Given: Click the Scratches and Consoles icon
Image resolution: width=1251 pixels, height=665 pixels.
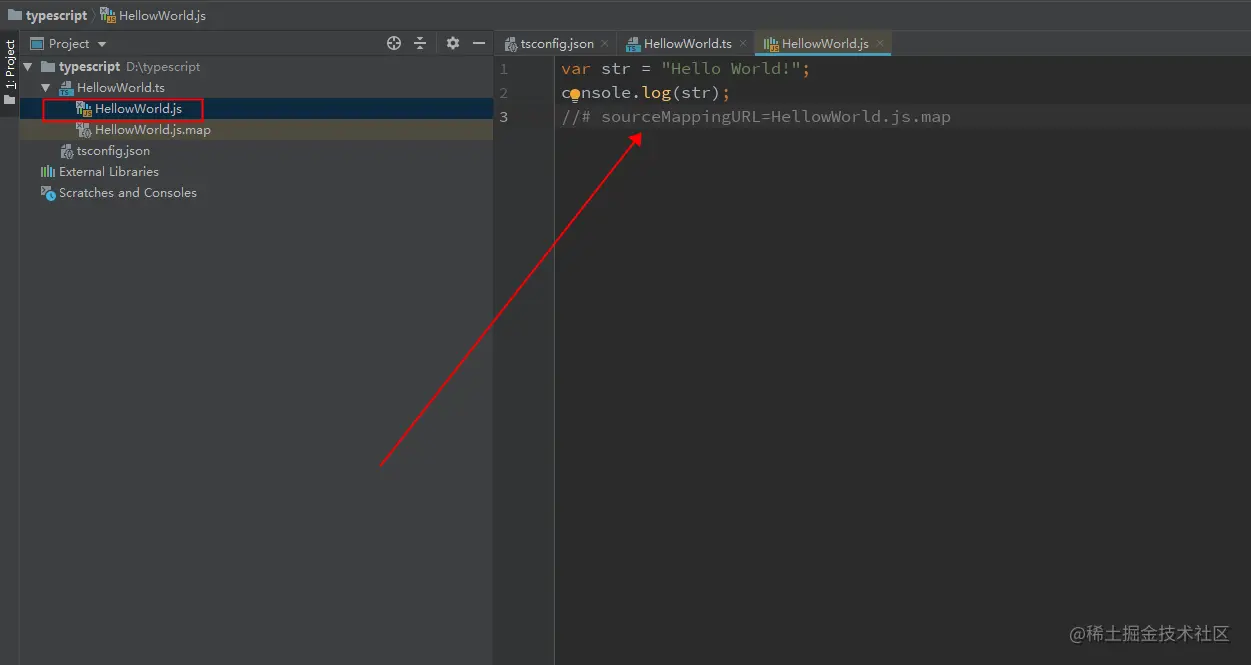Looking at the screenshot, I should 47,192.
